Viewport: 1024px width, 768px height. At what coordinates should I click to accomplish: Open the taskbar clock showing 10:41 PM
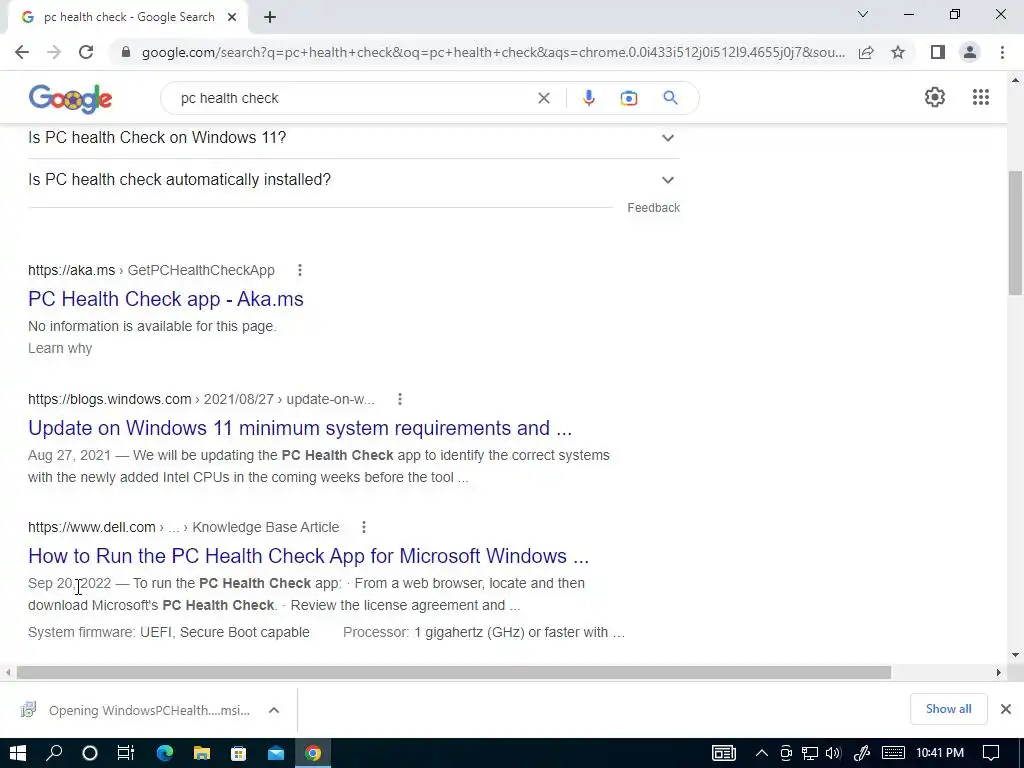[940, 753]
